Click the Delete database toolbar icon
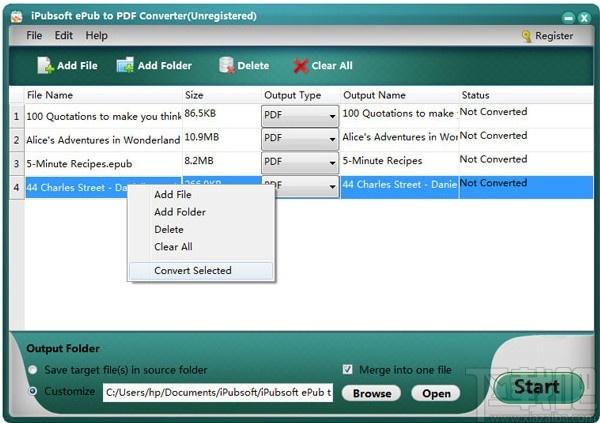The width and height of the screenshot is (600, 423). [227, 65]
